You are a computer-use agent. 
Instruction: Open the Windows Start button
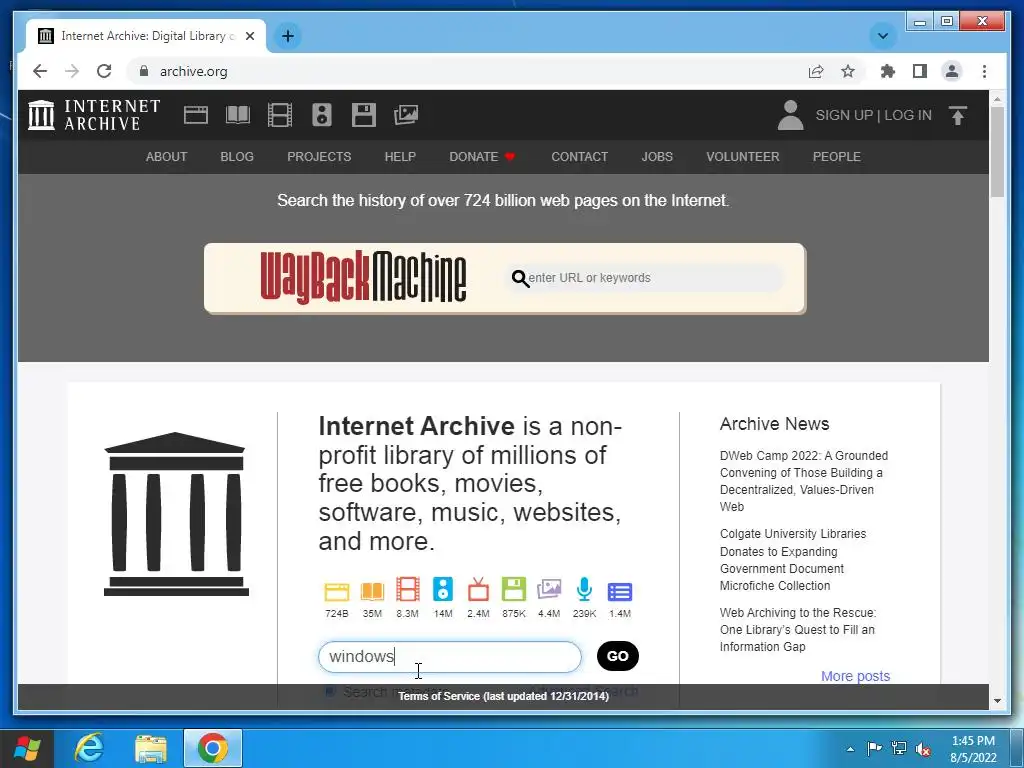(27, 748)
